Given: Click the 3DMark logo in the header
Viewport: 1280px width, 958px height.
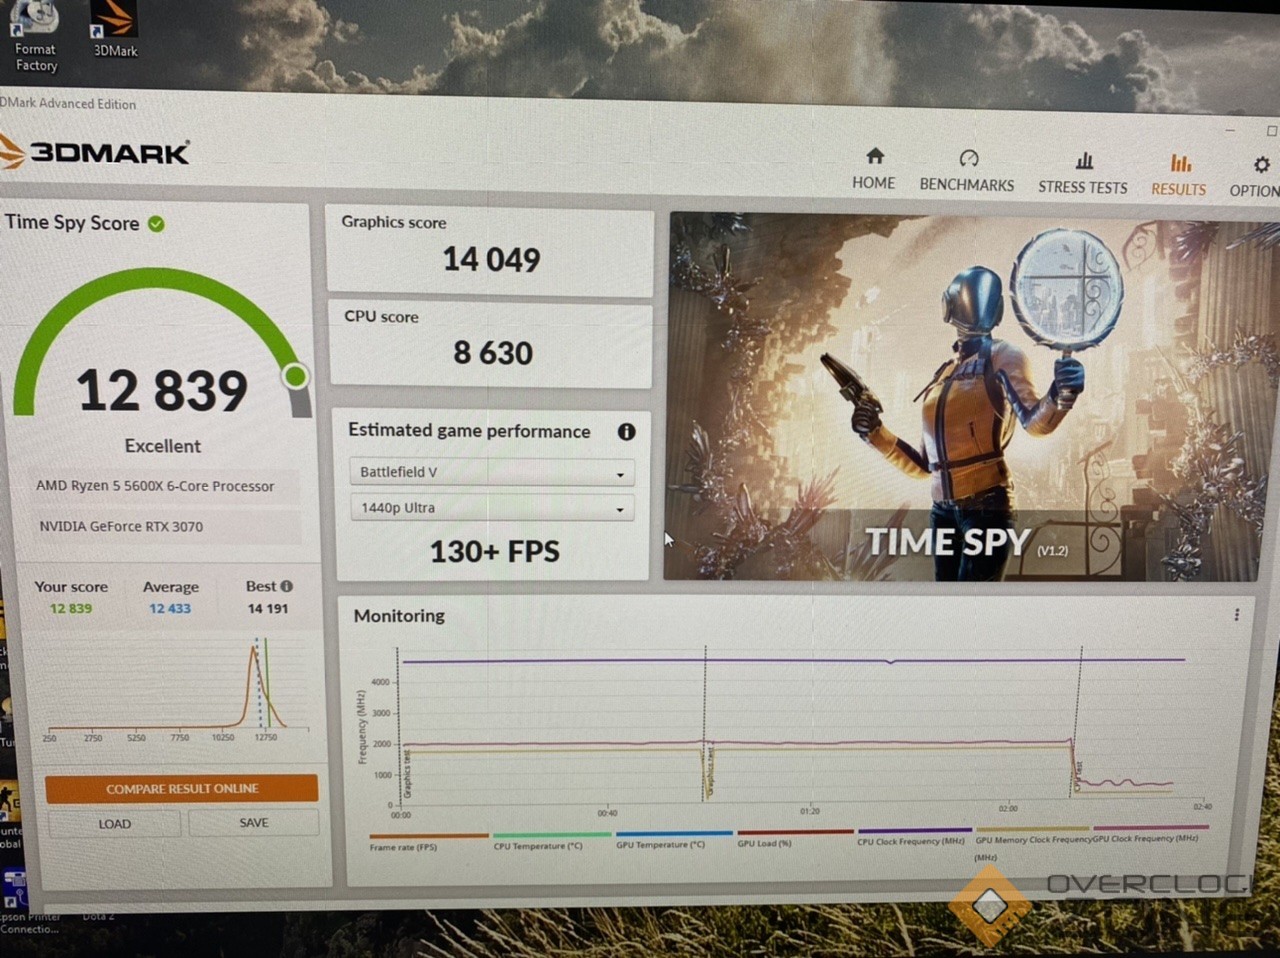Looking at the screenshot, I should [94, 153].
